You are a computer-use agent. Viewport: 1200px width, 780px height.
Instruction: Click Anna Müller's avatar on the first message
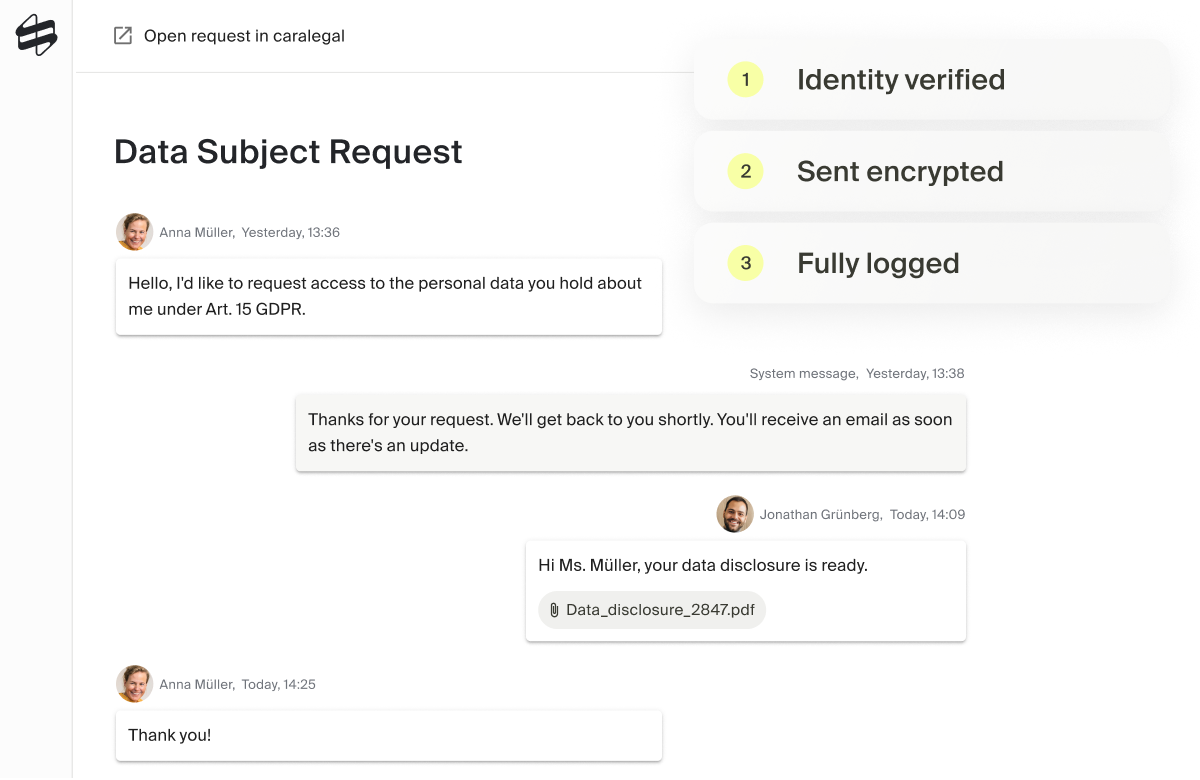coord(134,232)
